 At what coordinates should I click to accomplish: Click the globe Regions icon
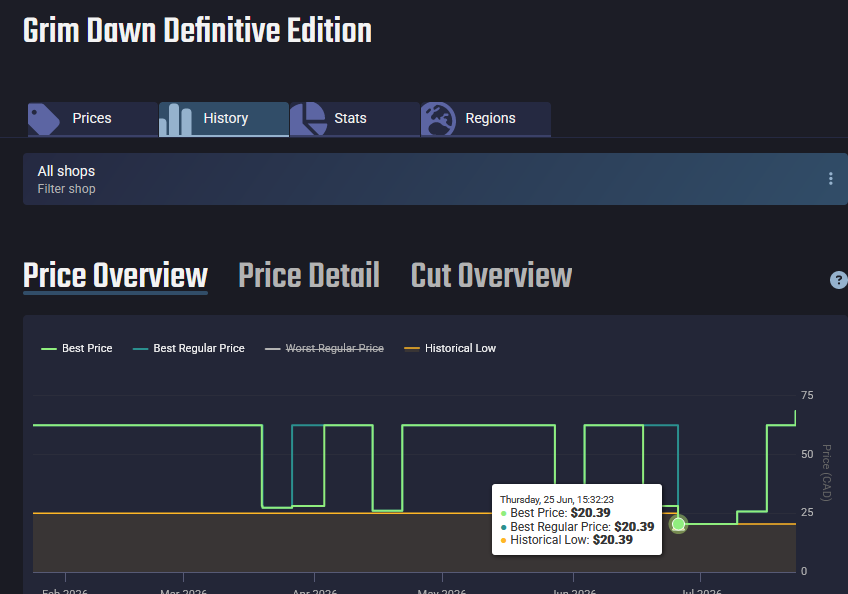[x=439, y=119]
